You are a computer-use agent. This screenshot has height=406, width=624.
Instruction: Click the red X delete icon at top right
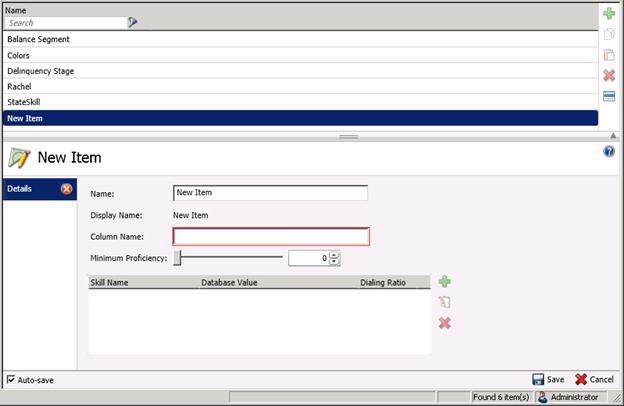coord(608,76)
